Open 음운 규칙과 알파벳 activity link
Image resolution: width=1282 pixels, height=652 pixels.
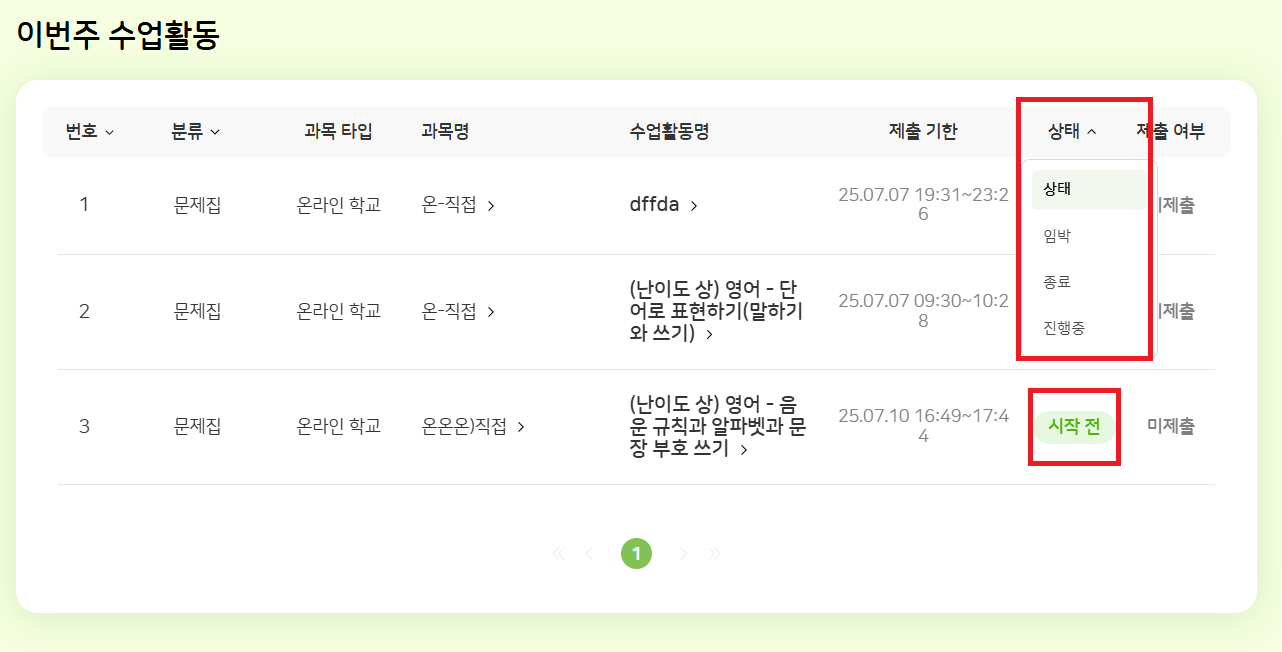click(716, 426)
